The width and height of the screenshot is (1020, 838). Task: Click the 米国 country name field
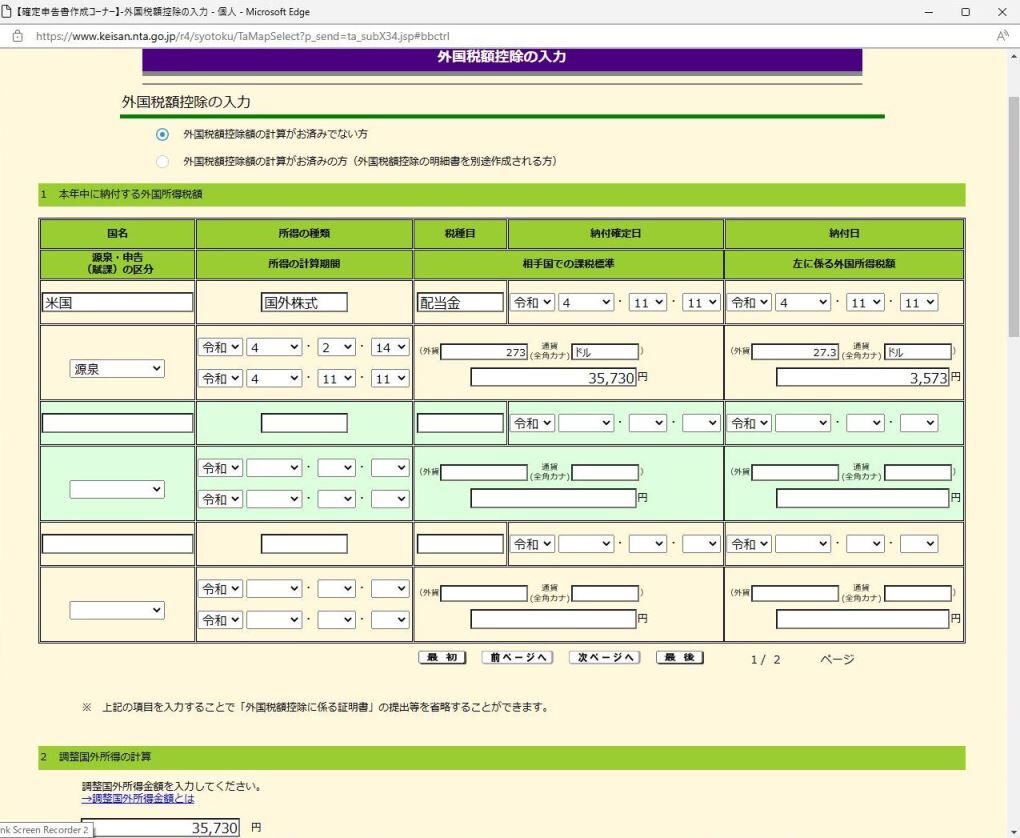[118, 303]
